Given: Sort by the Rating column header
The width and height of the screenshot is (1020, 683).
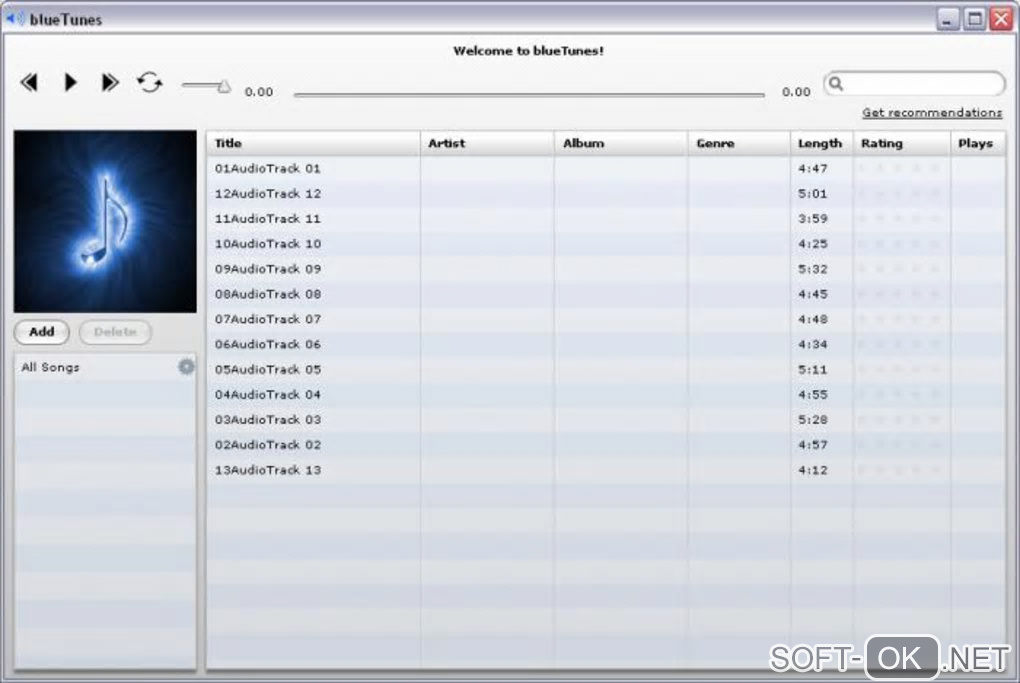Looking at the screenshot, I should [902, 144].
